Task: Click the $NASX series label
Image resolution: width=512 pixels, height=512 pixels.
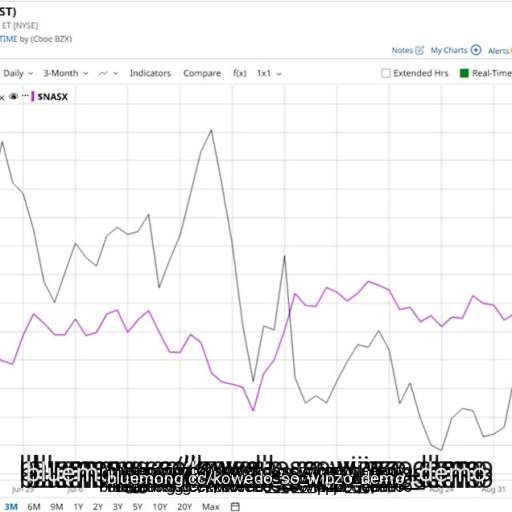Action: pos(53,97)
